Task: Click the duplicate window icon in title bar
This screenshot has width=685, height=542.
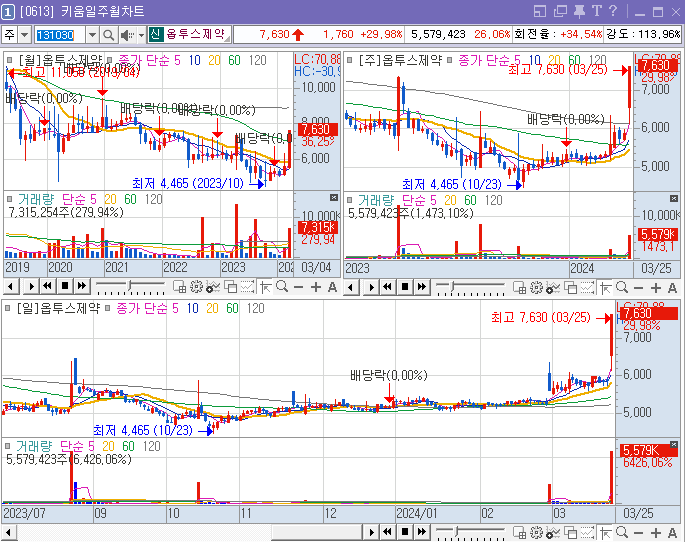Action: click(560, 11)
